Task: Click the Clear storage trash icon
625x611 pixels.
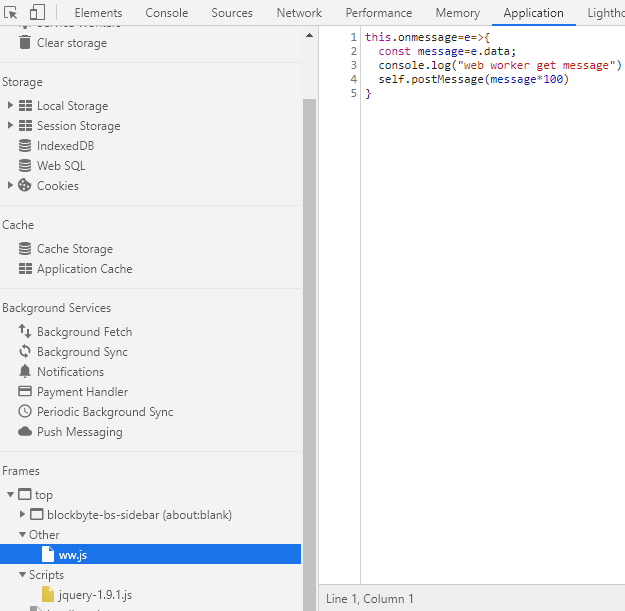Action: point(25,43)
